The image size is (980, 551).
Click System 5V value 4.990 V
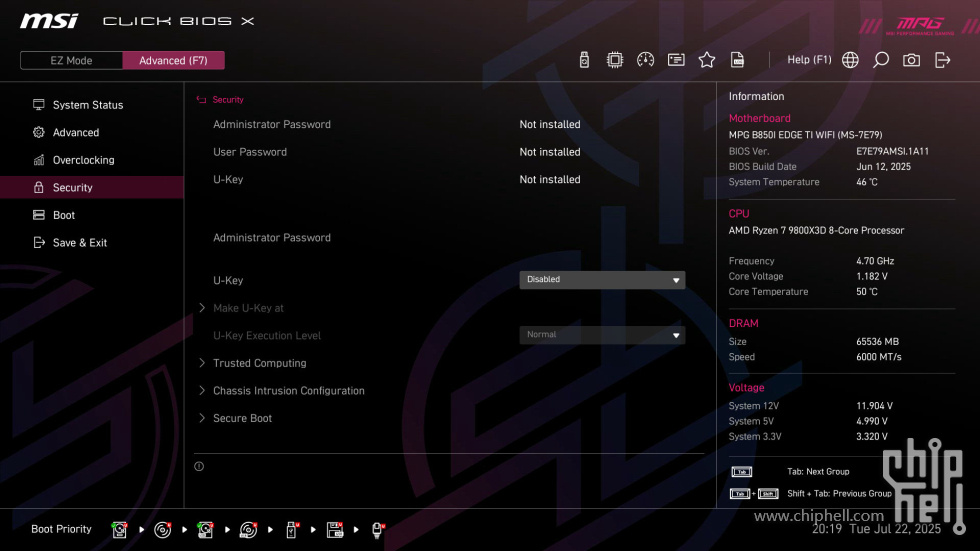(872, 422)
